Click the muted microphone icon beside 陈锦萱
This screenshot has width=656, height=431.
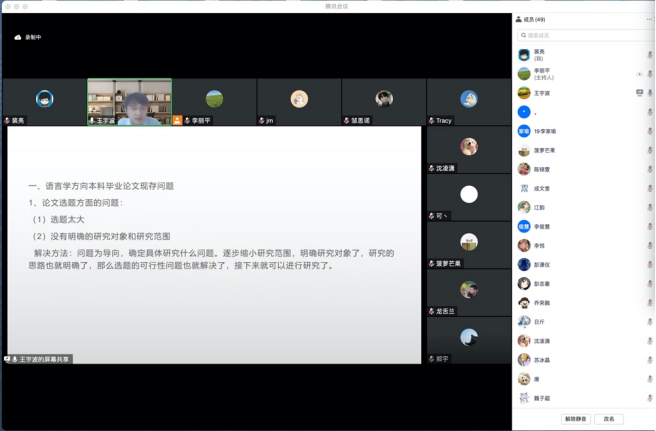pos(650,169)
